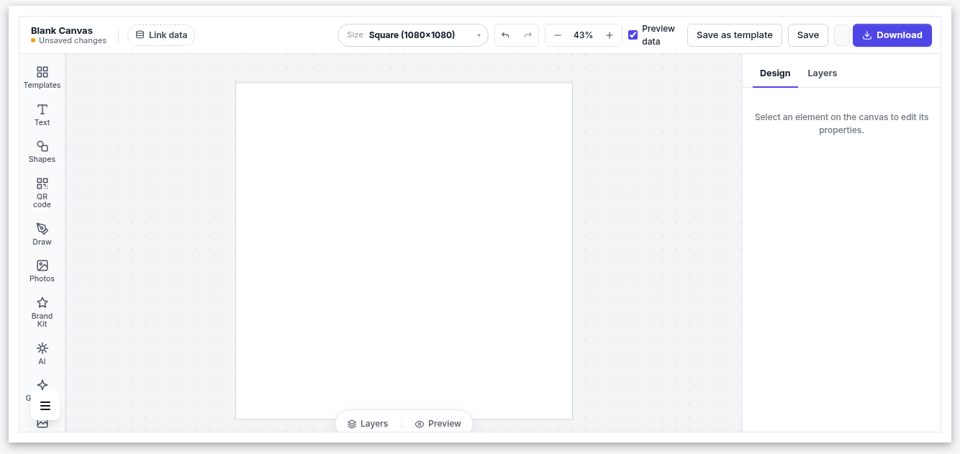The image size is (960, 454).
Task: Zoom in with the plus button
Action: pos(609,35)
